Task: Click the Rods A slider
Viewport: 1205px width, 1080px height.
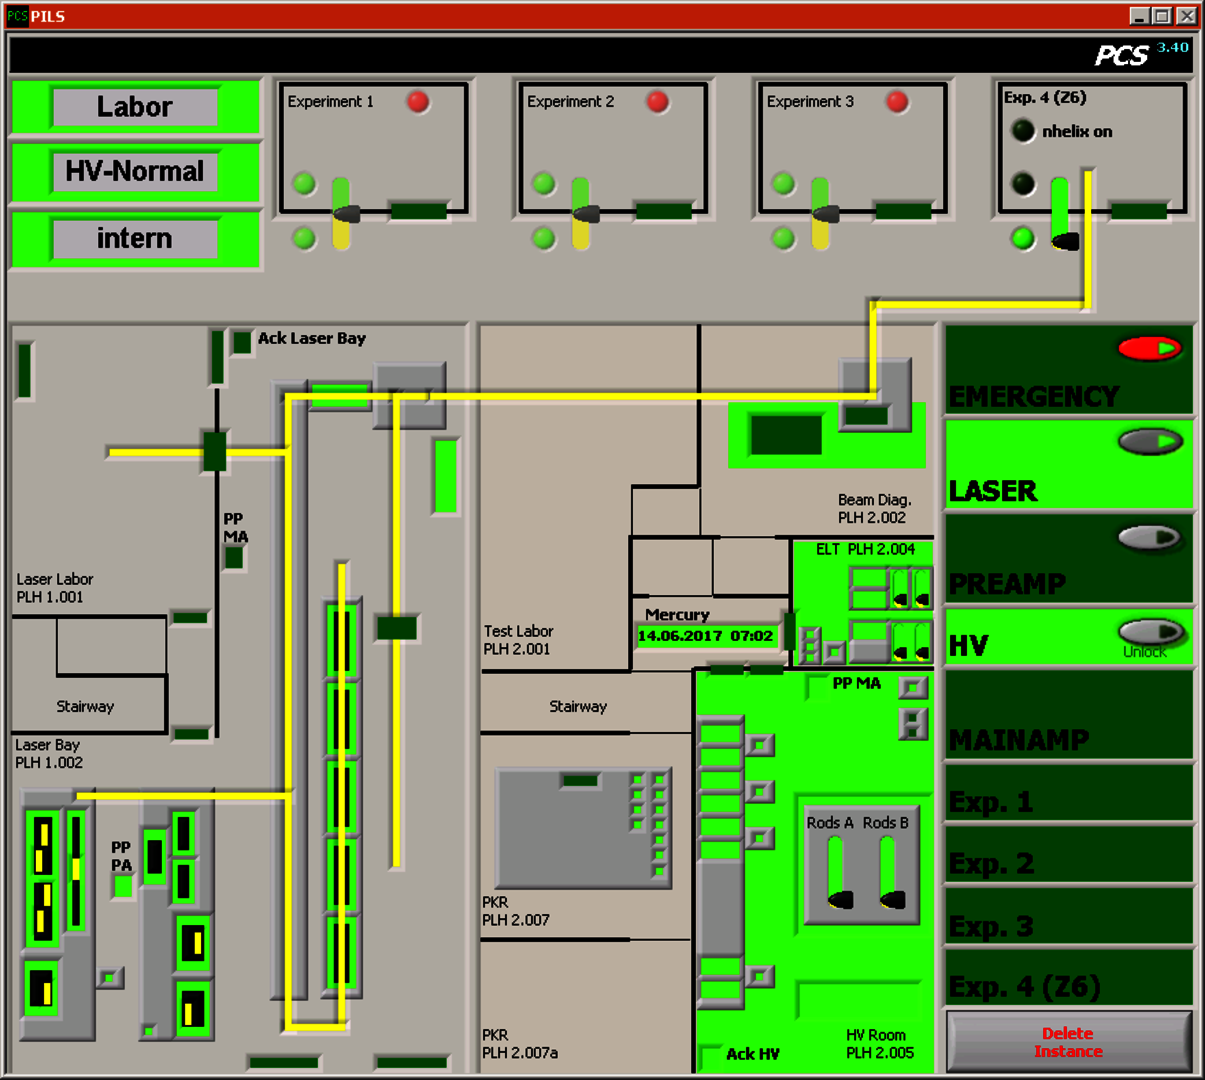Action: (x=837, y=872)
